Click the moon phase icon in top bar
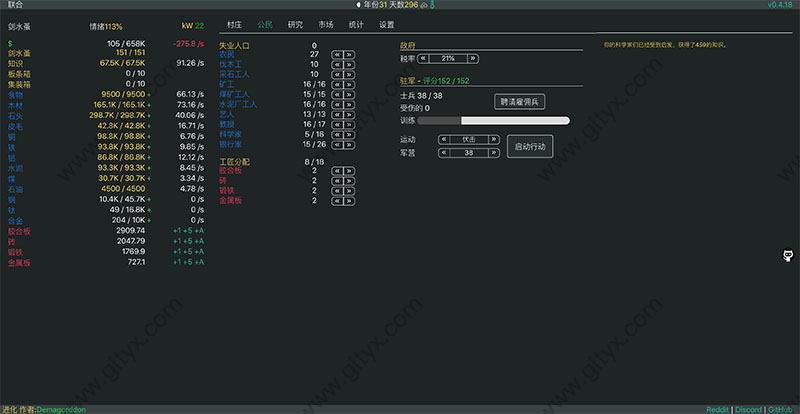Image resolution: width=800 pixels, height=414 pixels. coord(359,5)
